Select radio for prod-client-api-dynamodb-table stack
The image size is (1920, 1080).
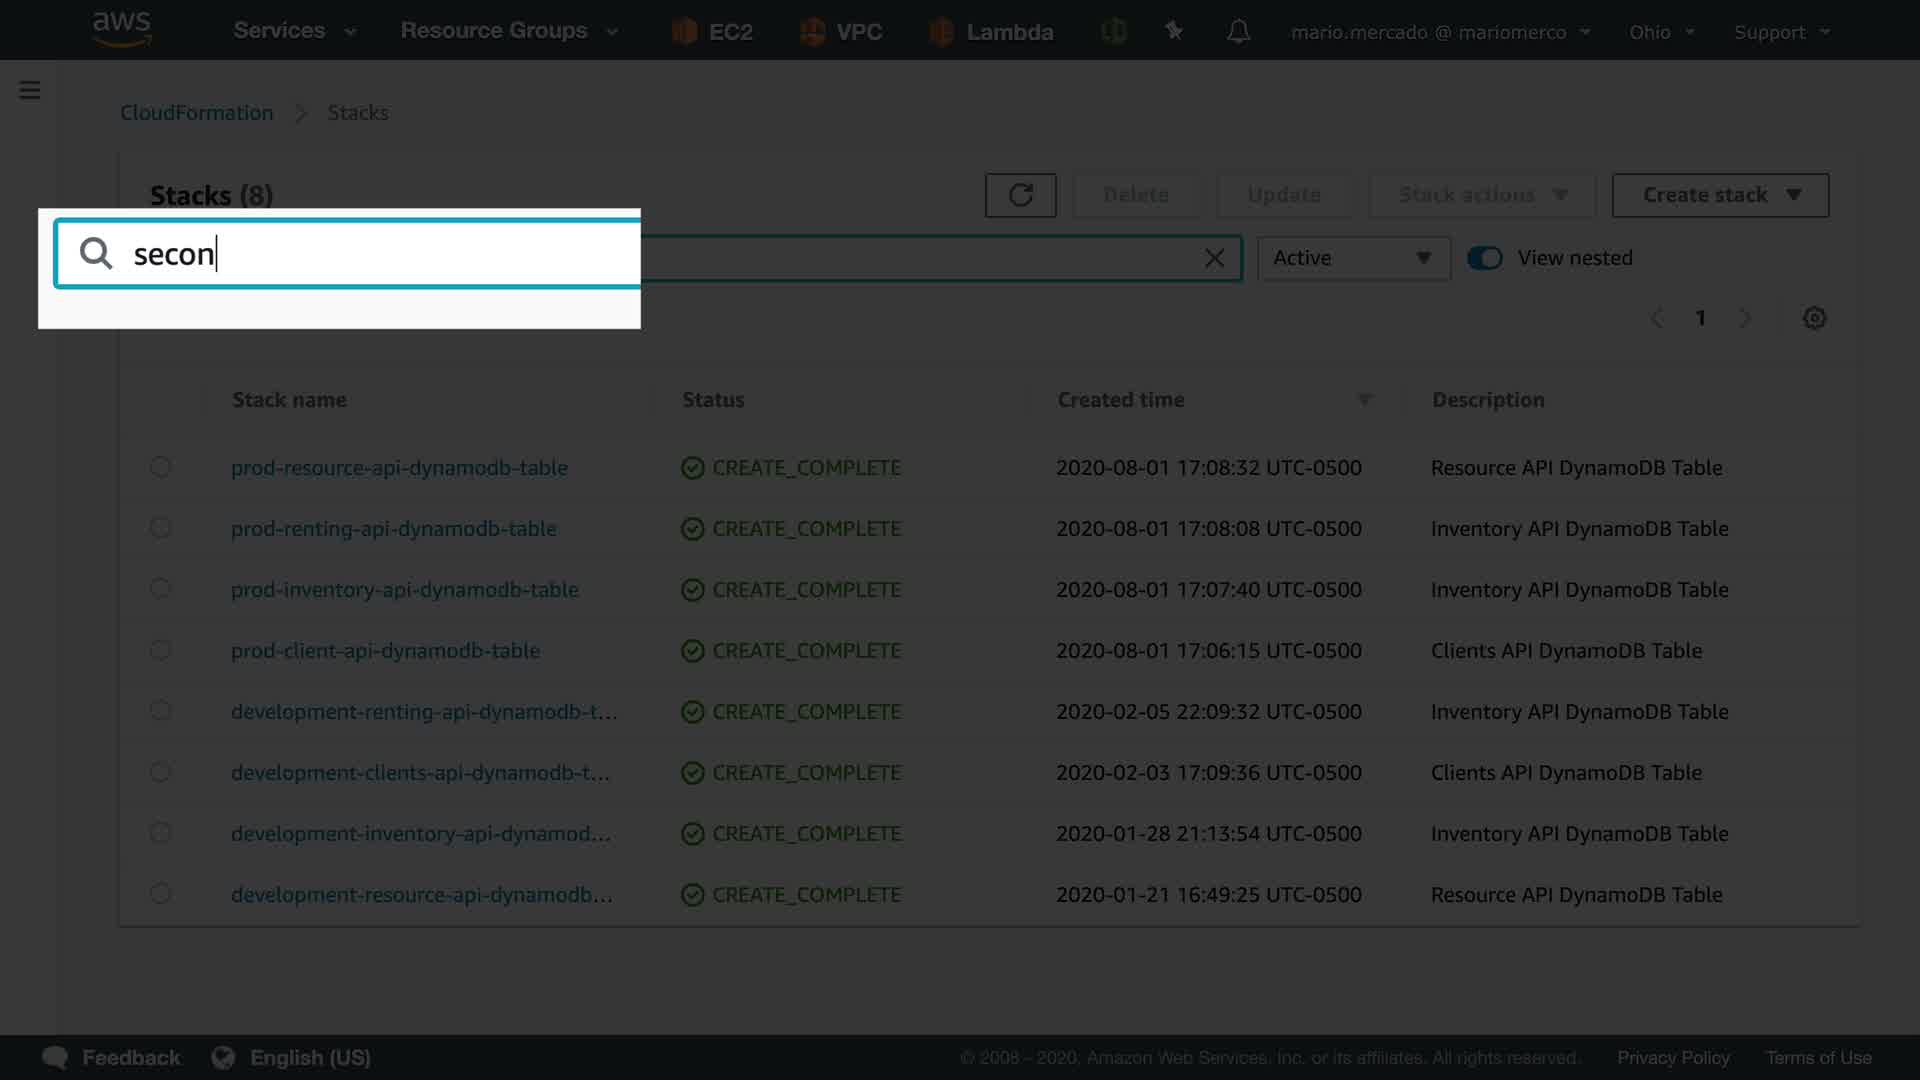[x=160, y=650]
